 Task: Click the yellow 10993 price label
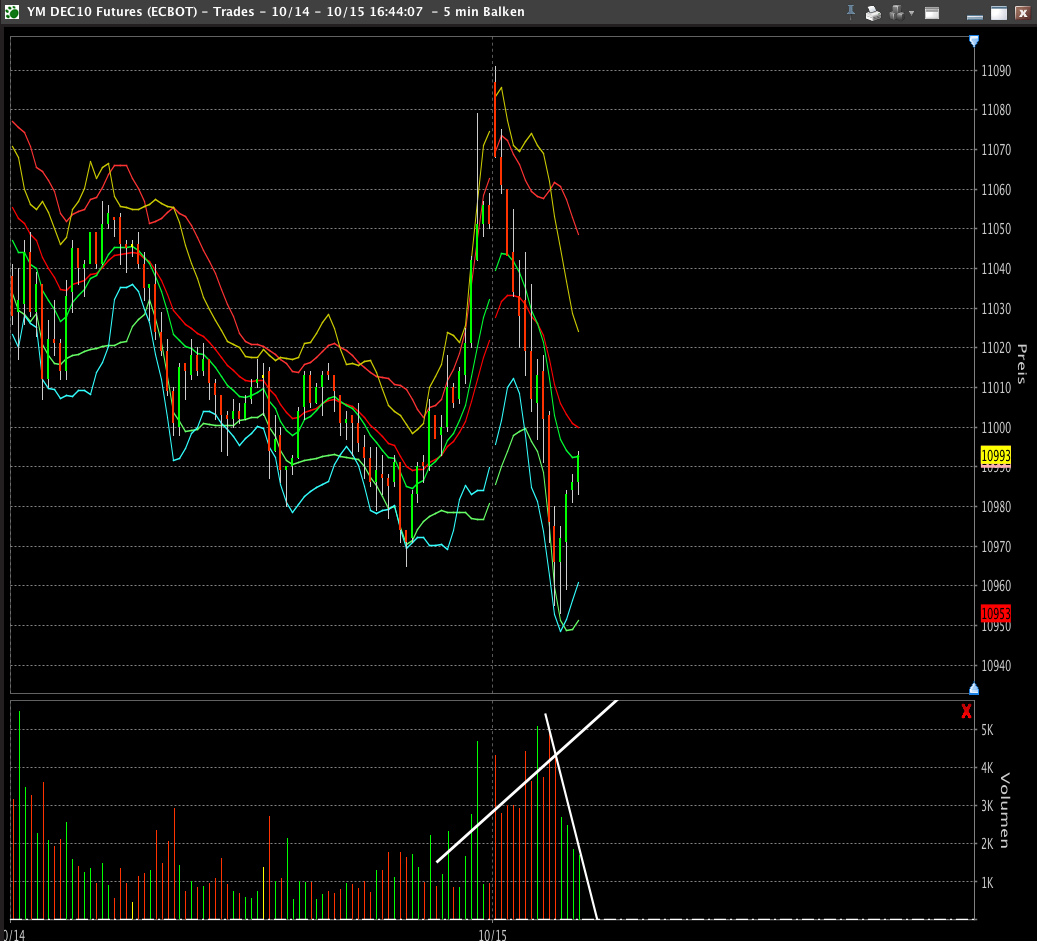tap(995, 455)
